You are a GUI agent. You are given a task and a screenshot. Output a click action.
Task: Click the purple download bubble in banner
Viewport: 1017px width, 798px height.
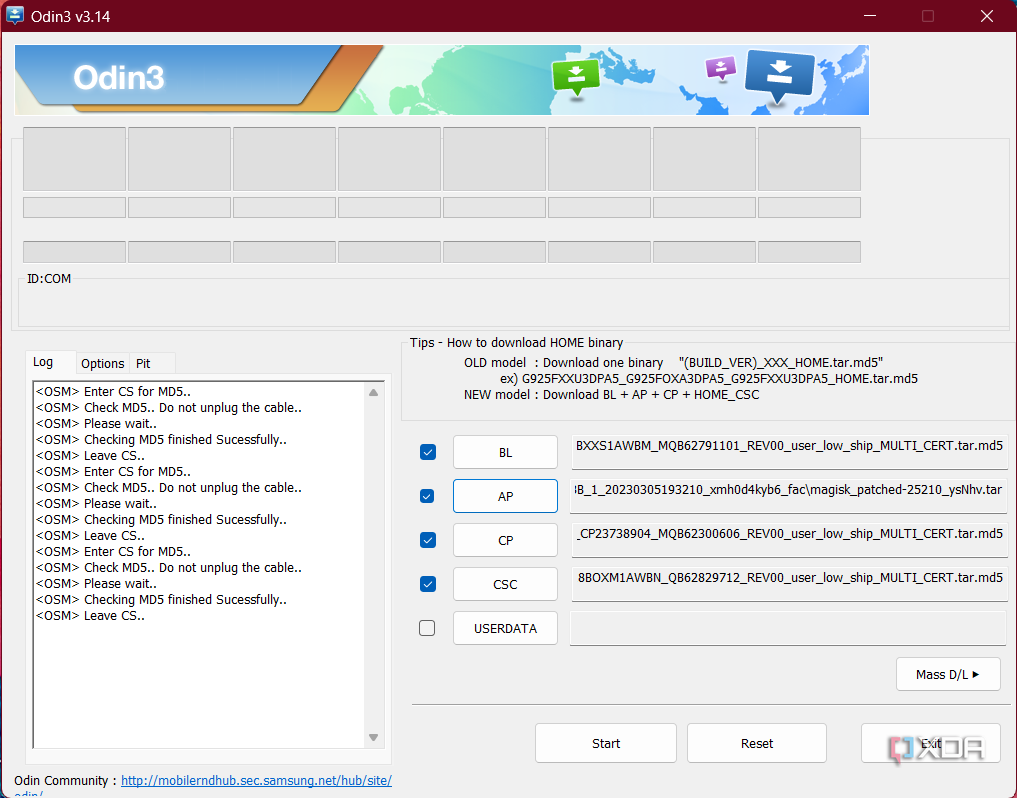click(x=721, y=69)
